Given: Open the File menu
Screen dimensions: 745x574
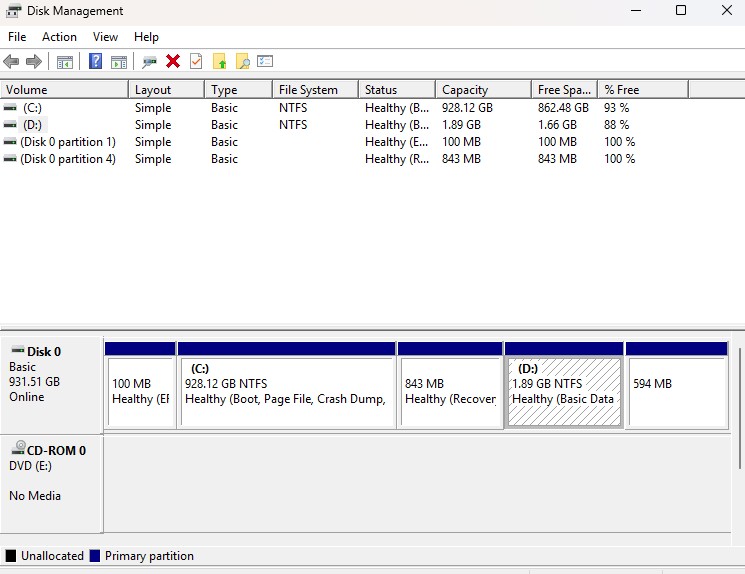Looking at the screenshot, I should [x=17, y=37].
